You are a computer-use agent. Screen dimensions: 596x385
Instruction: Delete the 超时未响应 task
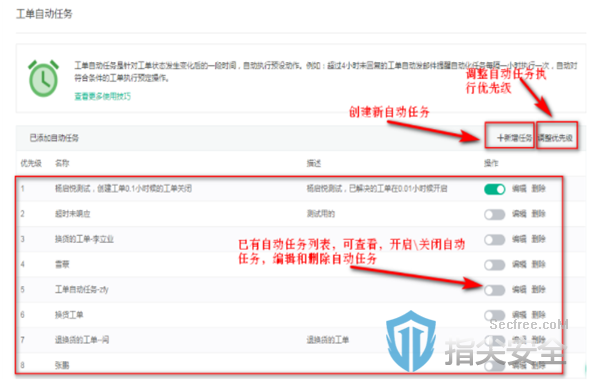538,214
